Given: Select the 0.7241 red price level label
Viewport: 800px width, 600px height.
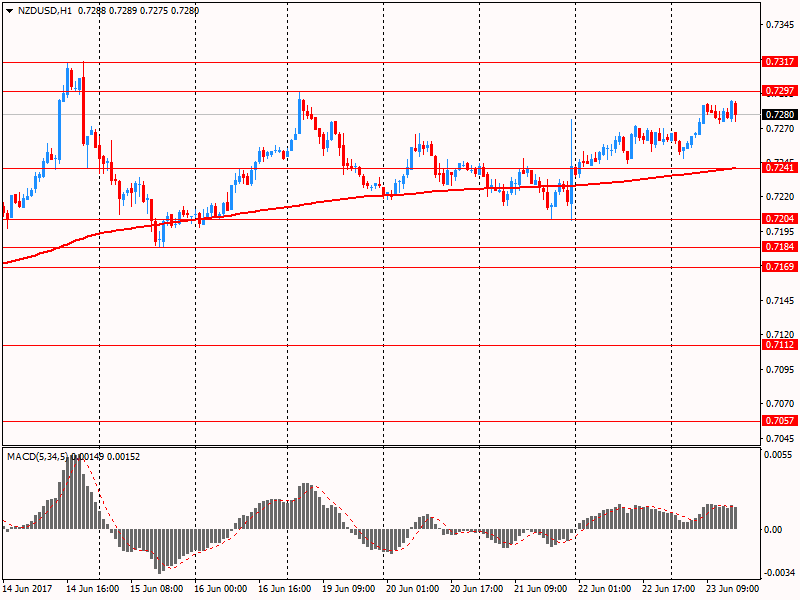Looking at the screenshot, I should (780, 167).
